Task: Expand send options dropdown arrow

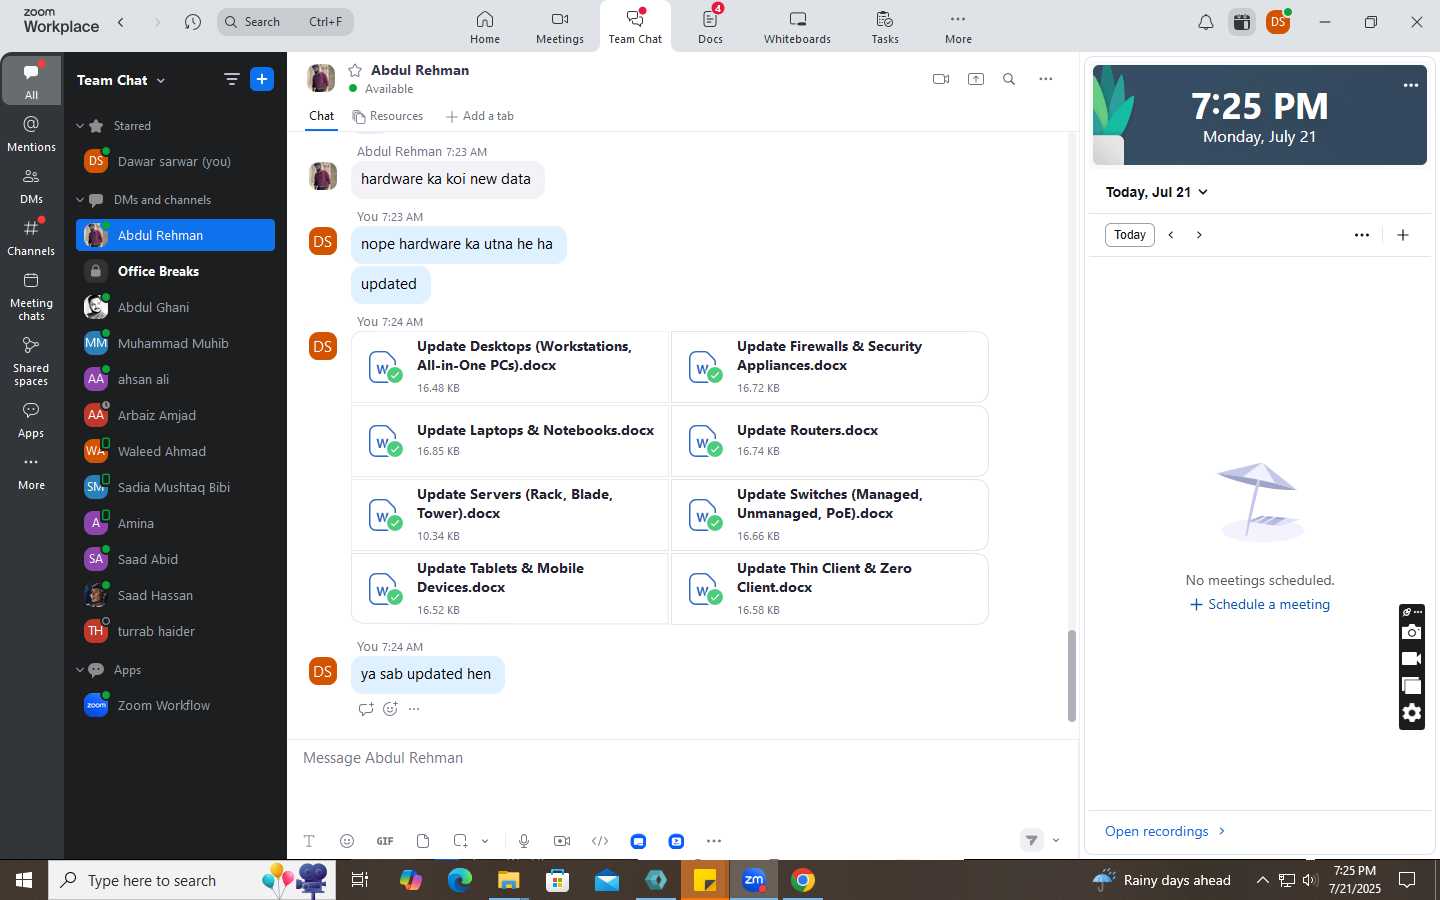Action: pos(1056,840)
